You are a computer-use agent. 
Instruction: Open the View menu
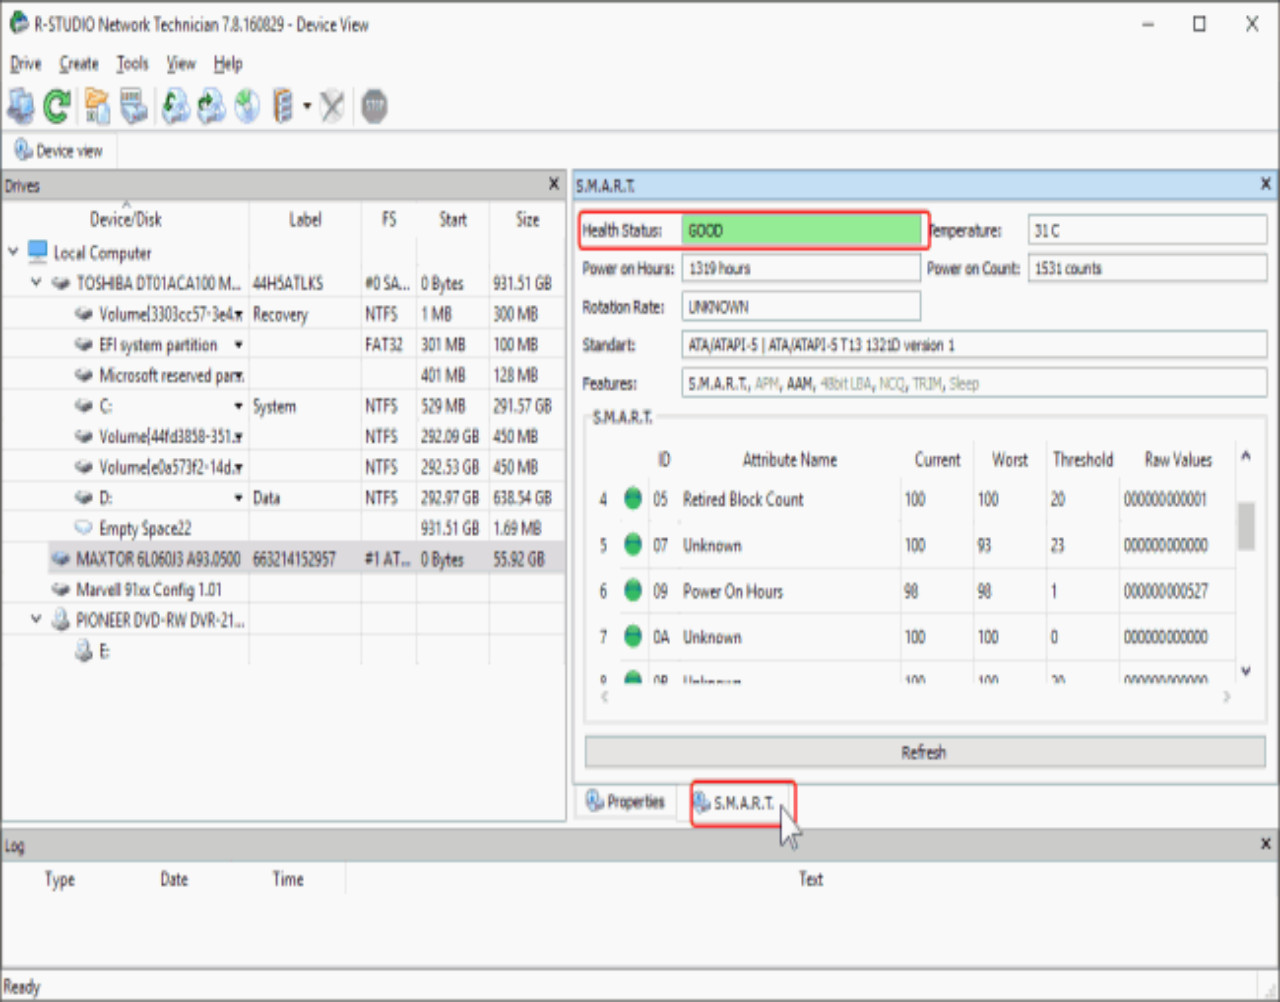(181, 64)
